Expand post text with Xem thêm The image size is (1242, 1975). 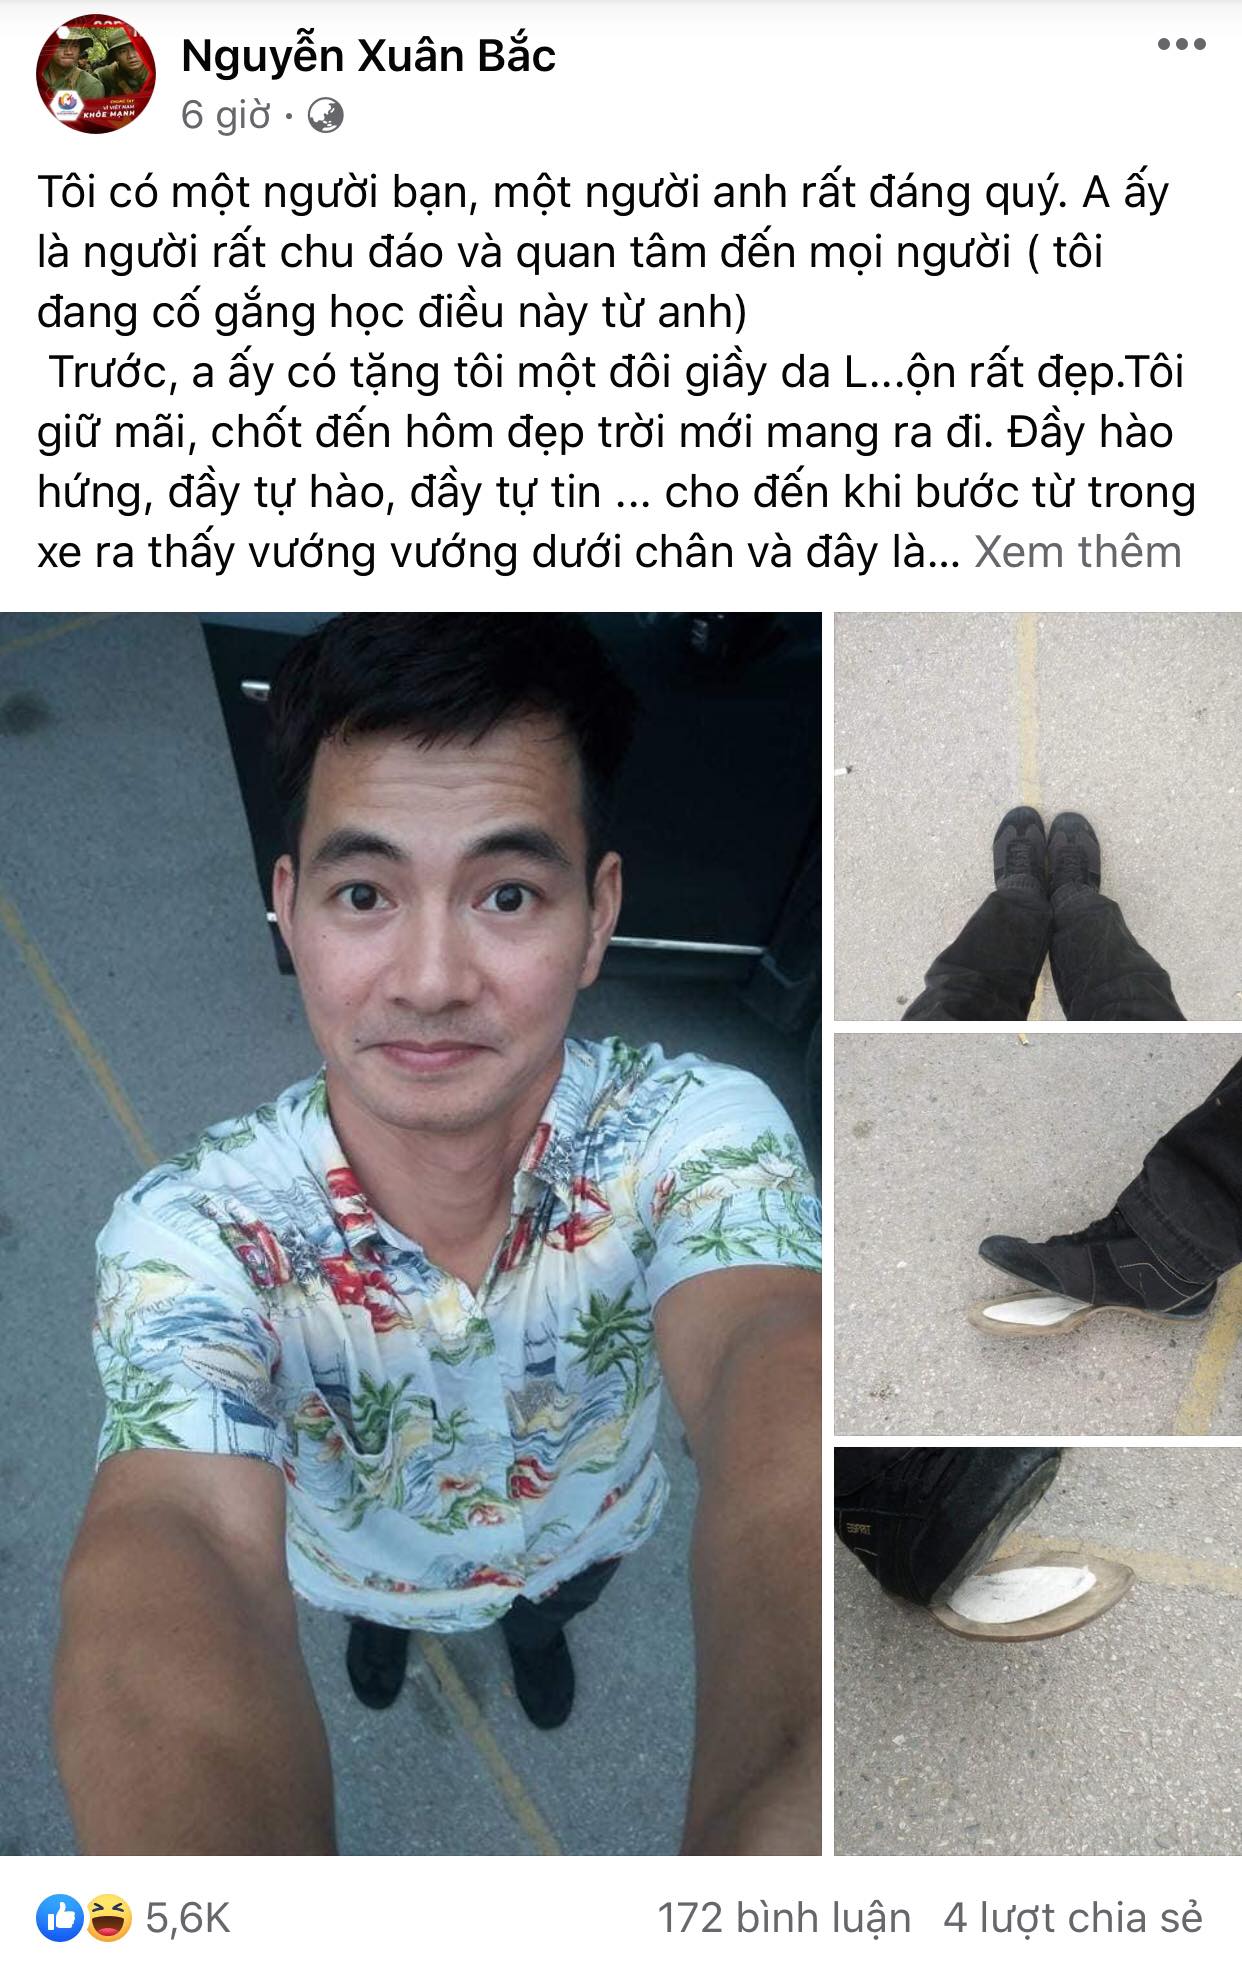pyautogui.click(x=1078, y=552)
